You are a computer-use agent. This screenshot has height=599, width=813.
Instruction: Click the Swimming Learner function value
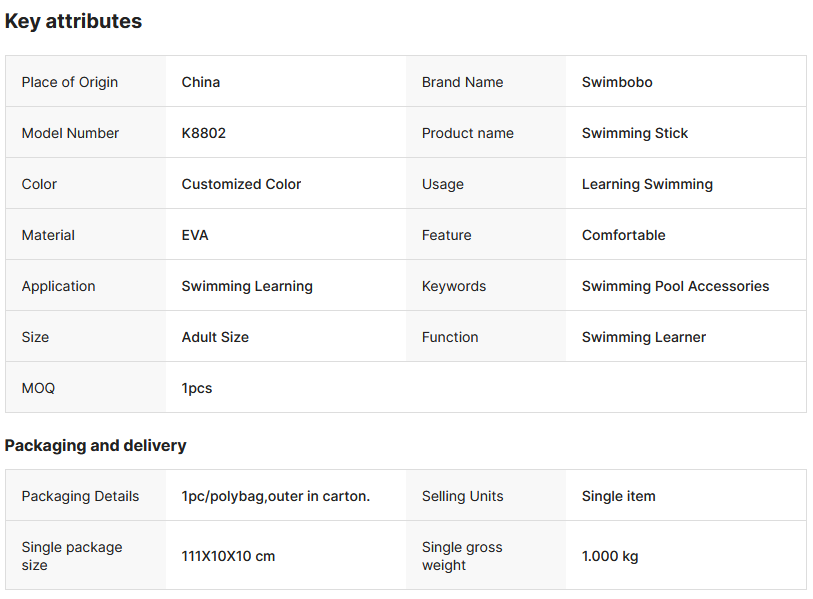coord(644,337)
